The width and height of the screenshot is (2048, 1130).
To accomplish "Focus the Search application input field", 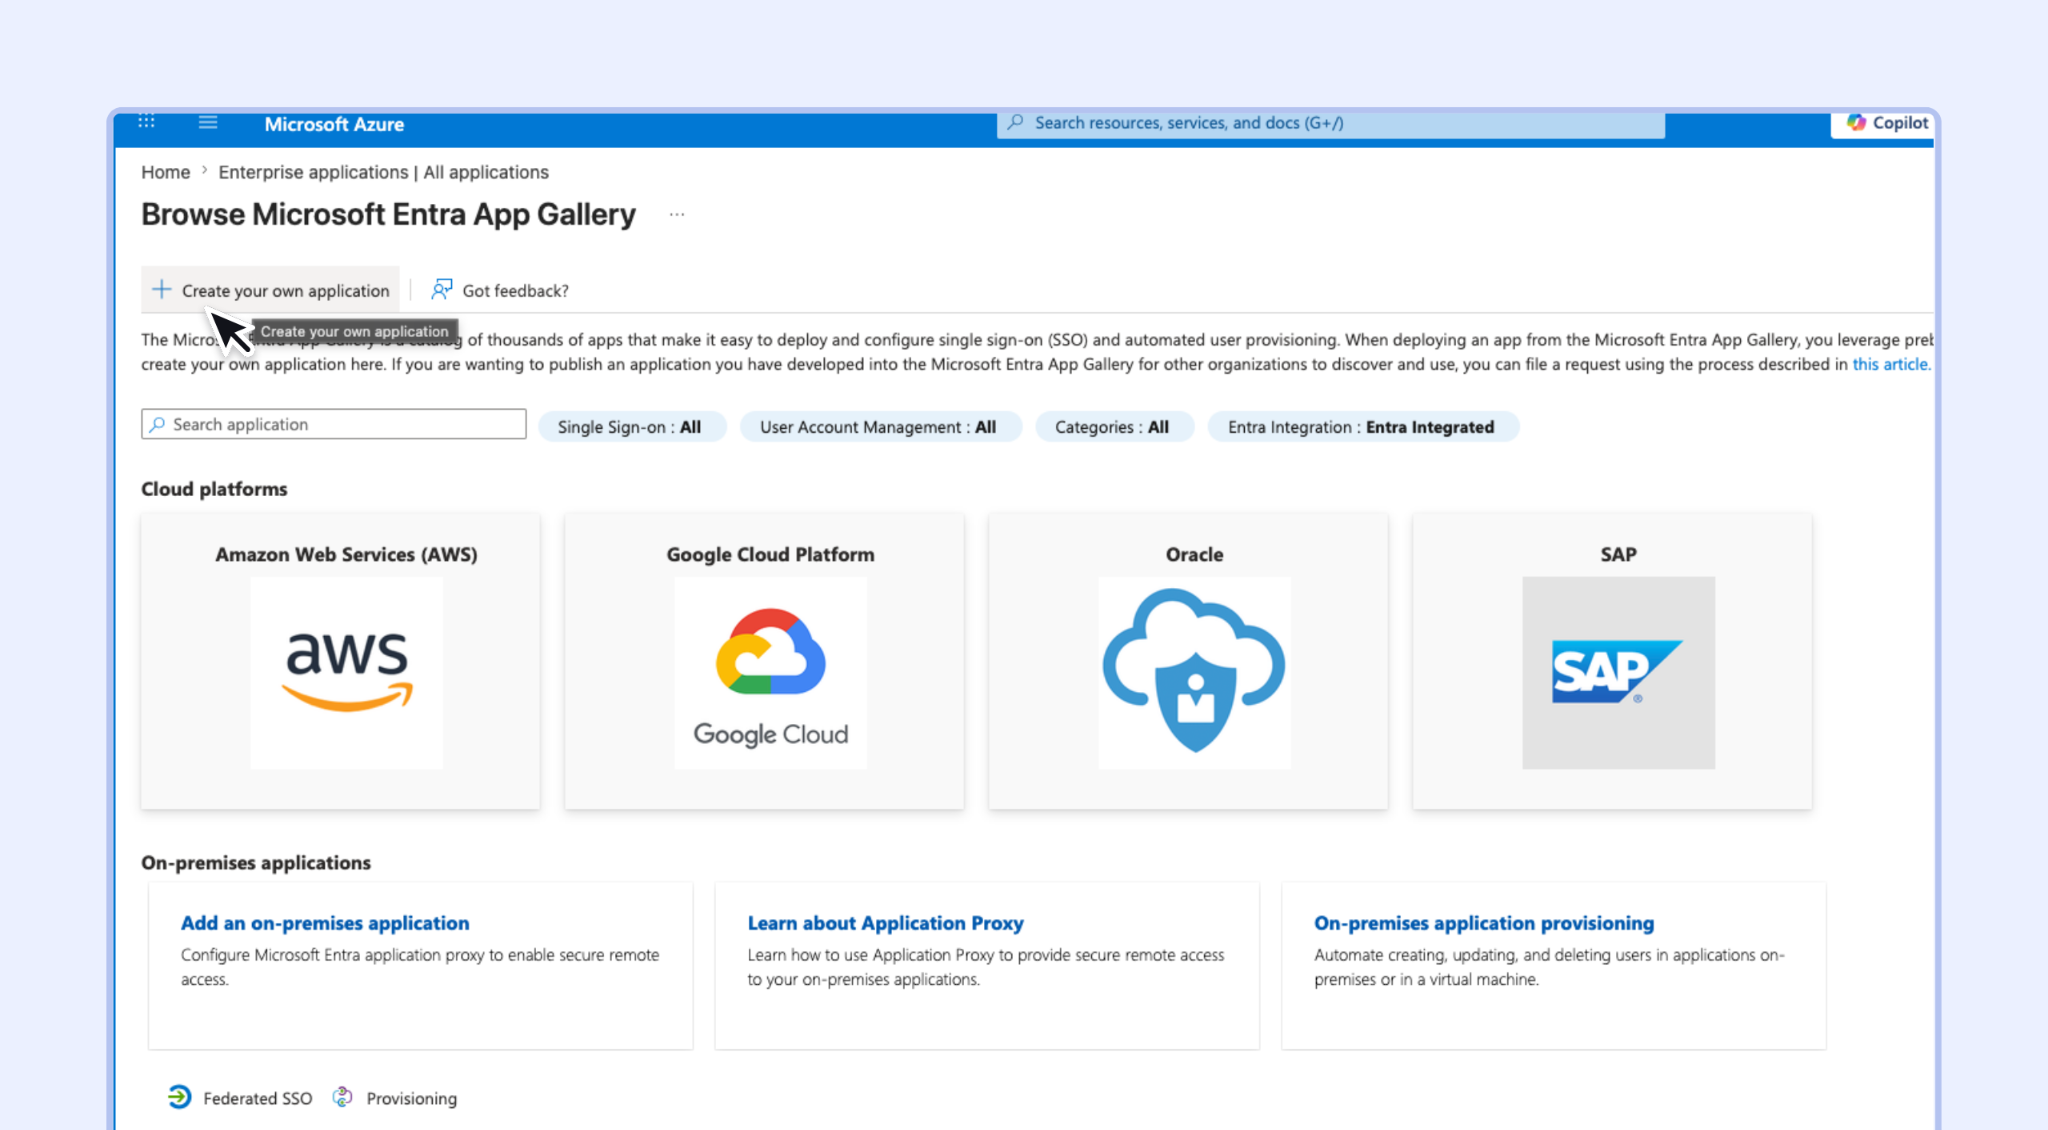I will tap(334, 424).
